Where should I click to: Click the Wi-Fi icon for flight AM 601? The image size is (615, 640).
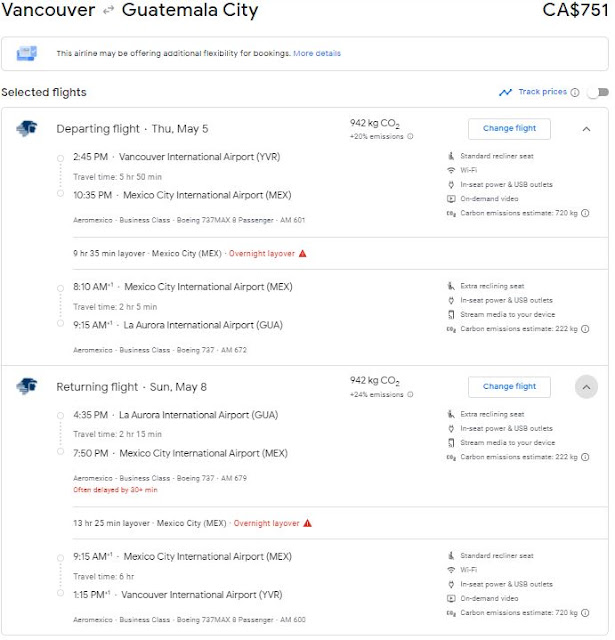coord(451,170)
